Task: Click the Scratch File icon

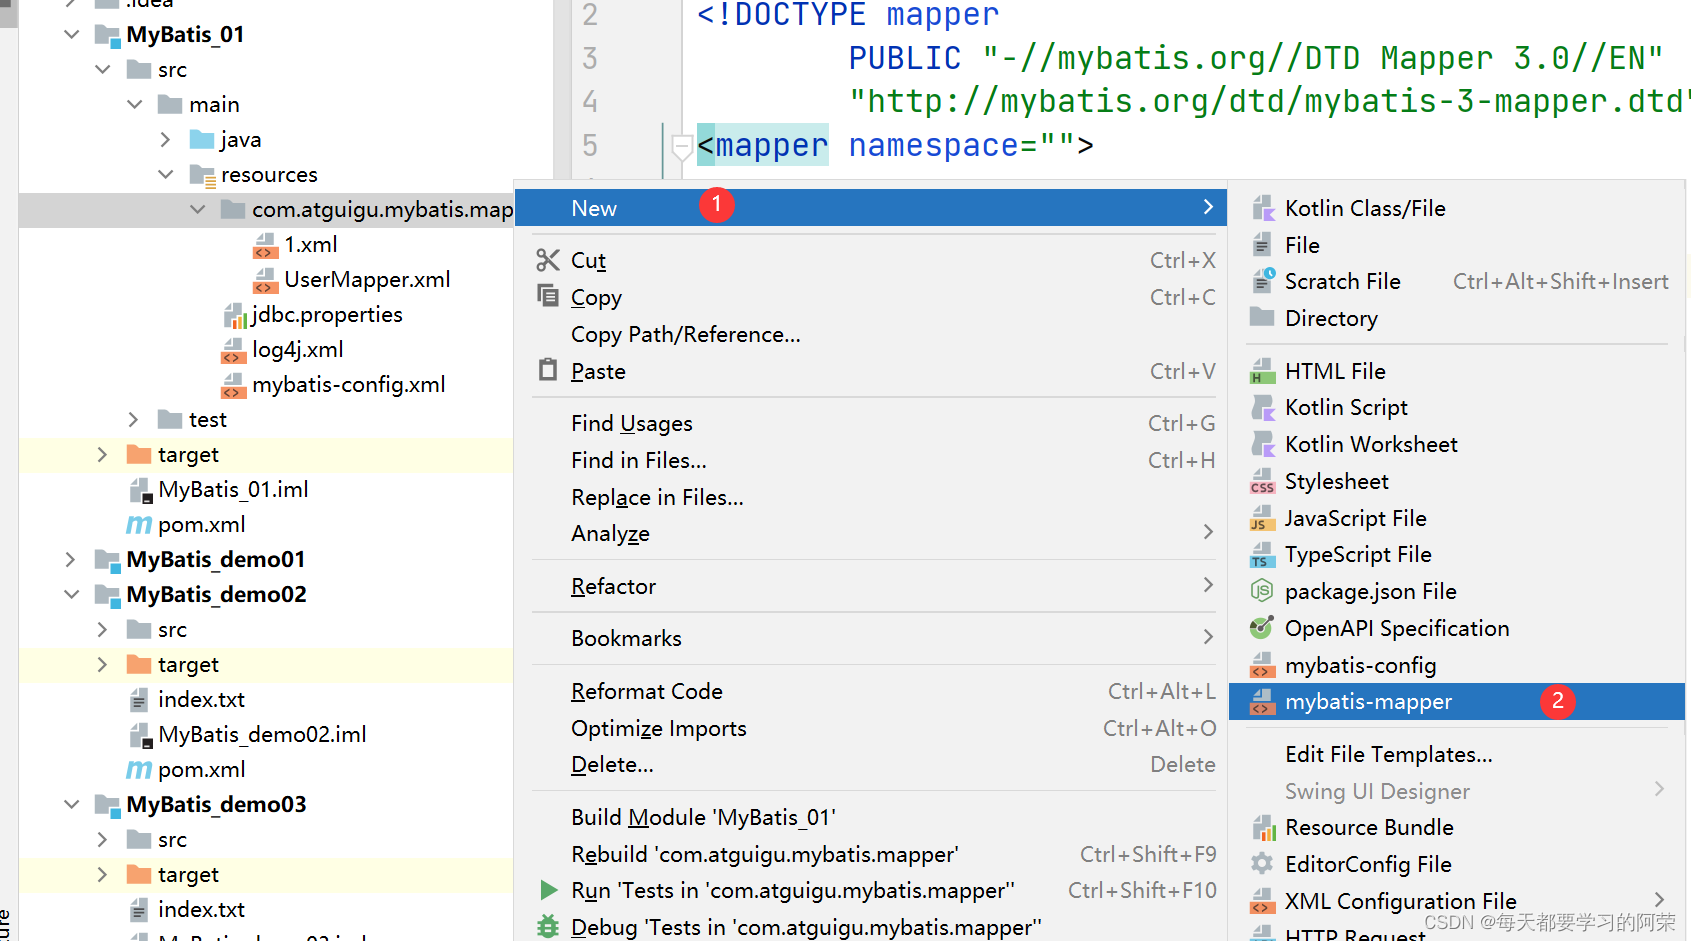Action: (1263, 281)
